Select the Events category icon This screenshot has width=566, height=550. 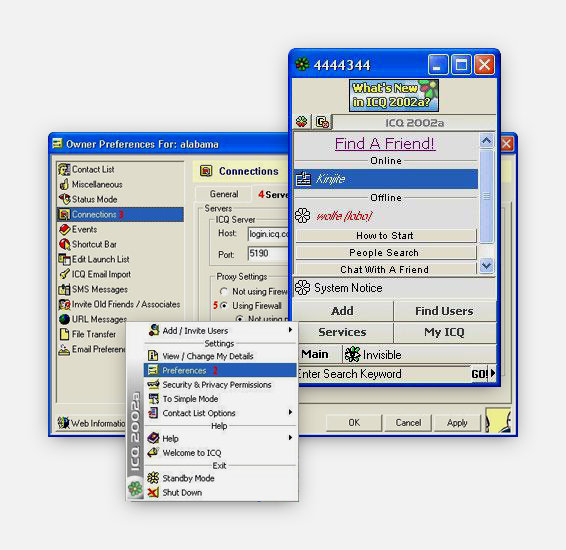click(x=65, y=229)
